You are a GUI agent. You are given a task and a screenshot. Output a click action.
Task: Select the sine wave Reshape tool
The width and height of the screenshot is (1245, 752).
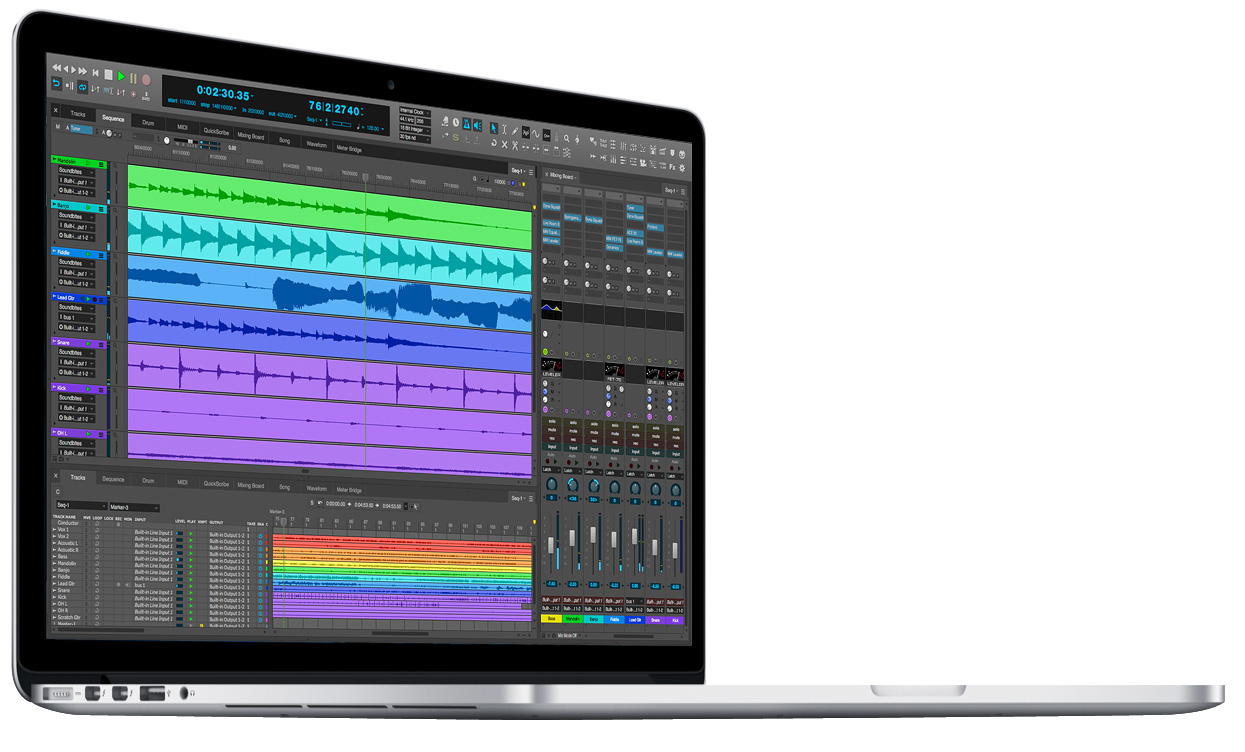536,134
